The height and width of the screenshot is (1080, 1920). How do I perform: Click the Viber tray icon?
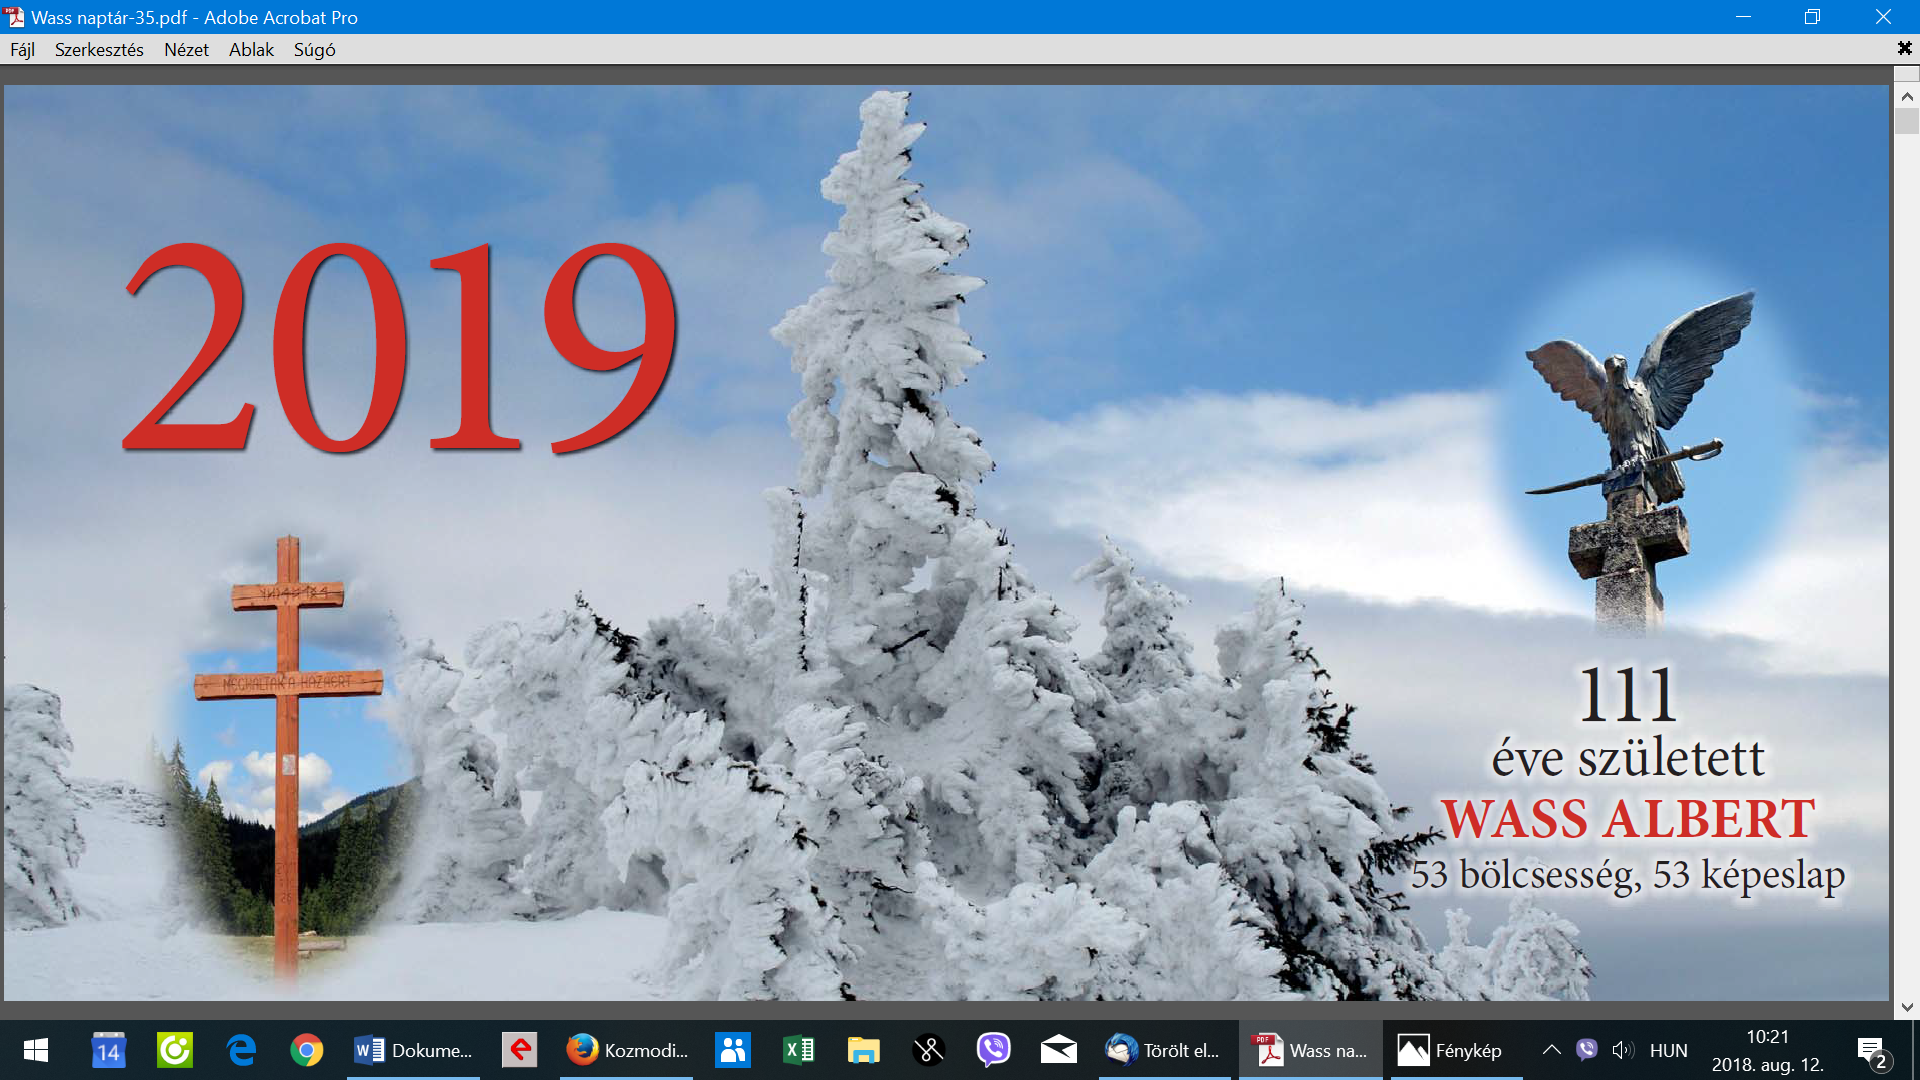pyautogui.click(x=1586, y=1050)
